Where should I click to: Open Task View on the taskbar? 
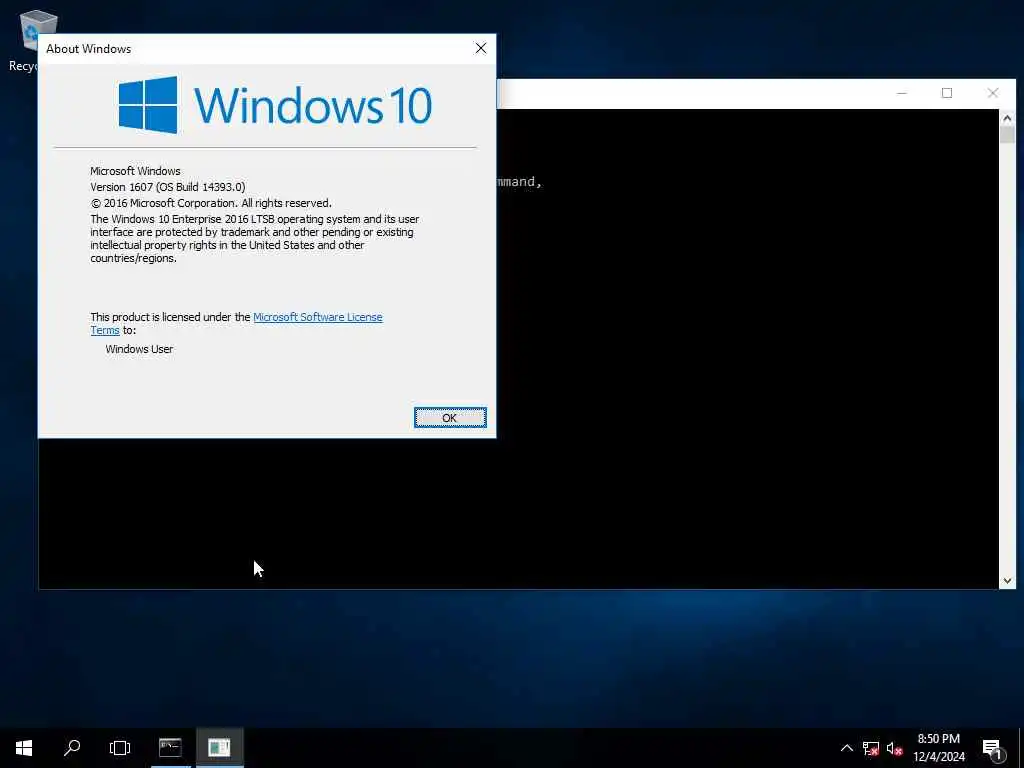(x=120, y=748)
